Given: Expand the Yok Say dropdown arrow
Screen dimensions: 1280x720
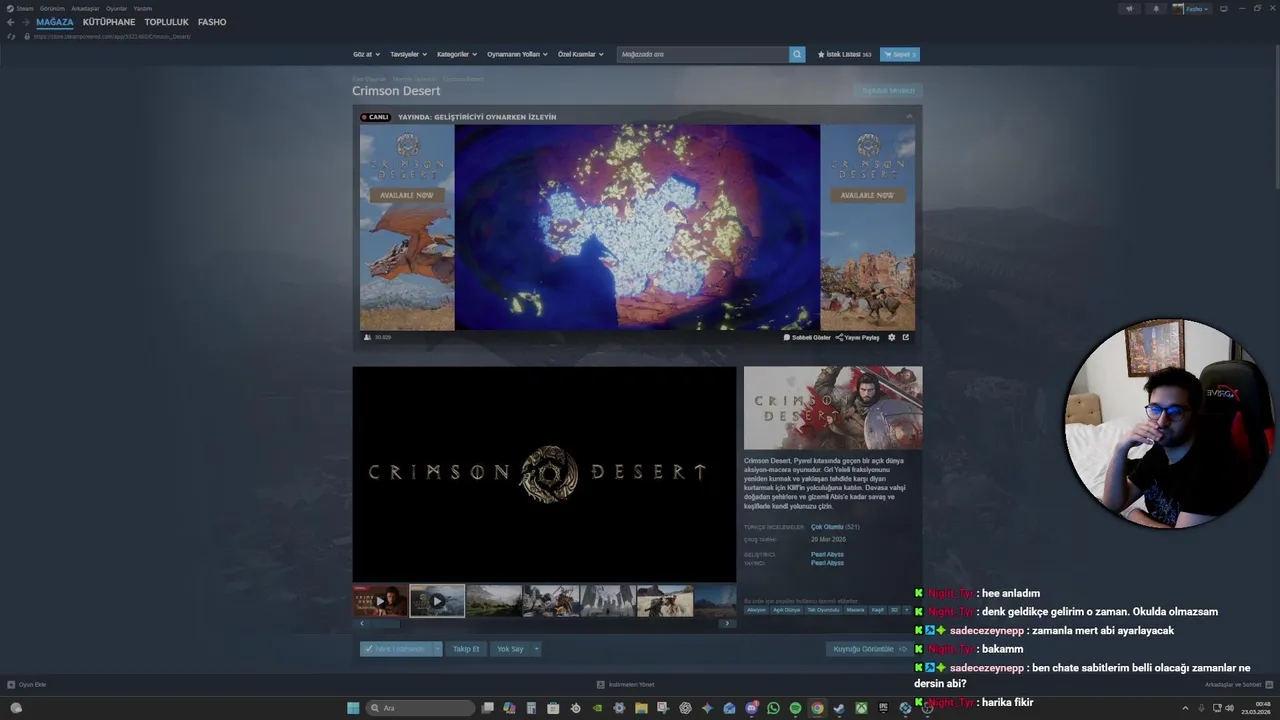Looking at the screenshot, I should pos(536,649).
